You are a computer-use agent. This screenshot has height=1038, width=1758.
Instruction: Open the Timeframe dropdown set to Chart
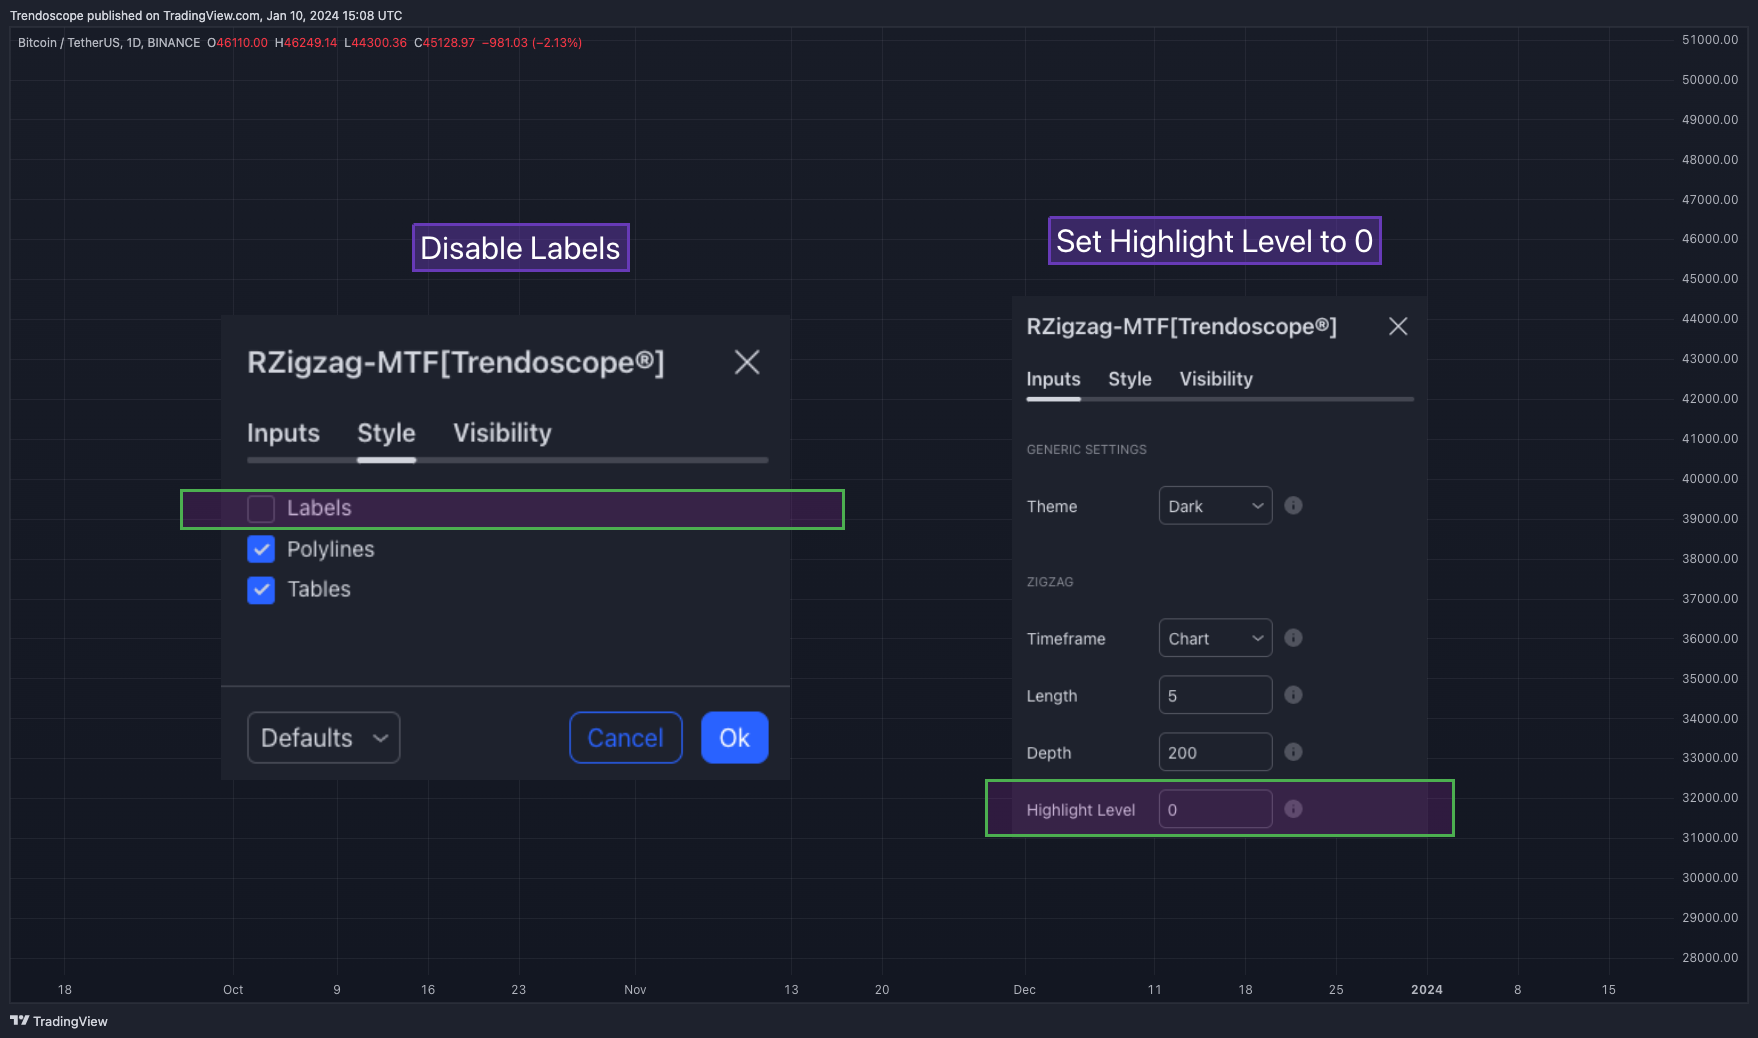pyautogui.click(x=1215, y=638)
